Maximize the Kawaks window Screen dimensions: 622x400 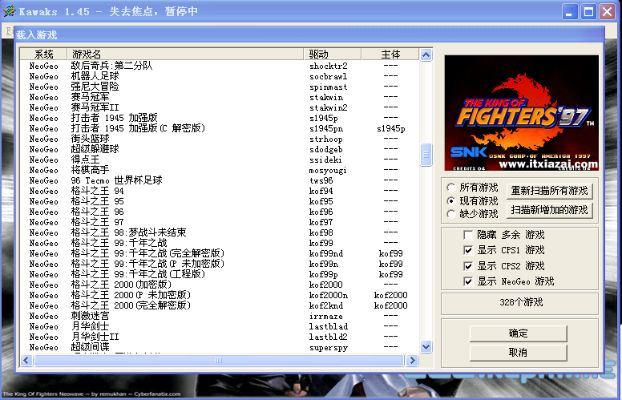(x=588, y=12)
